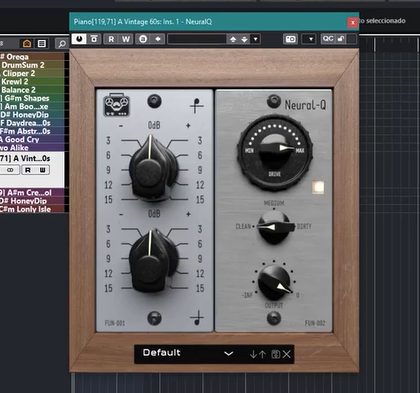The height and width of the screenshot is (393, 420).
Task: Select the Krewl 2 track
Action: 32,82
